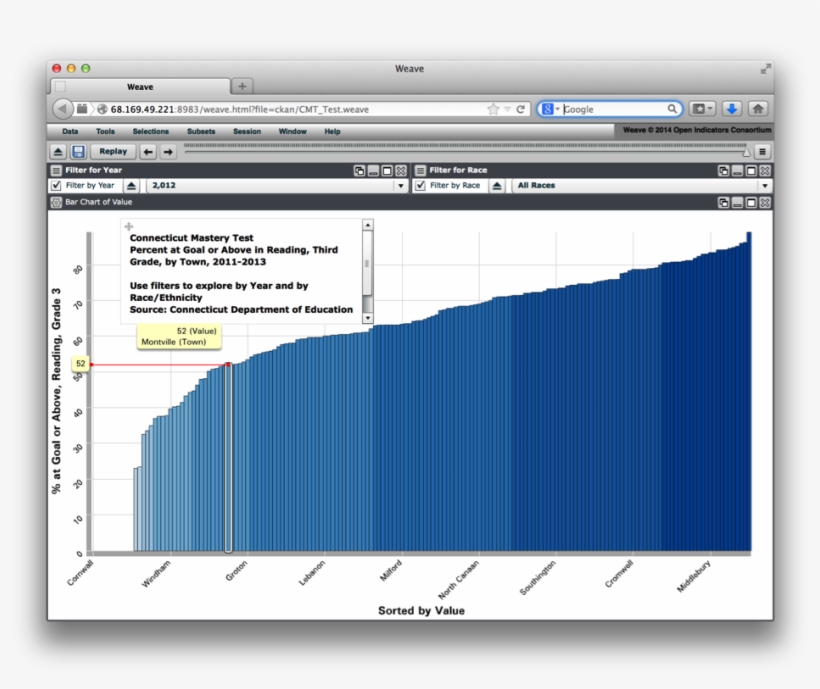
Task: Click the Filter for Race panel settings icon
Action: coord(418,171)
